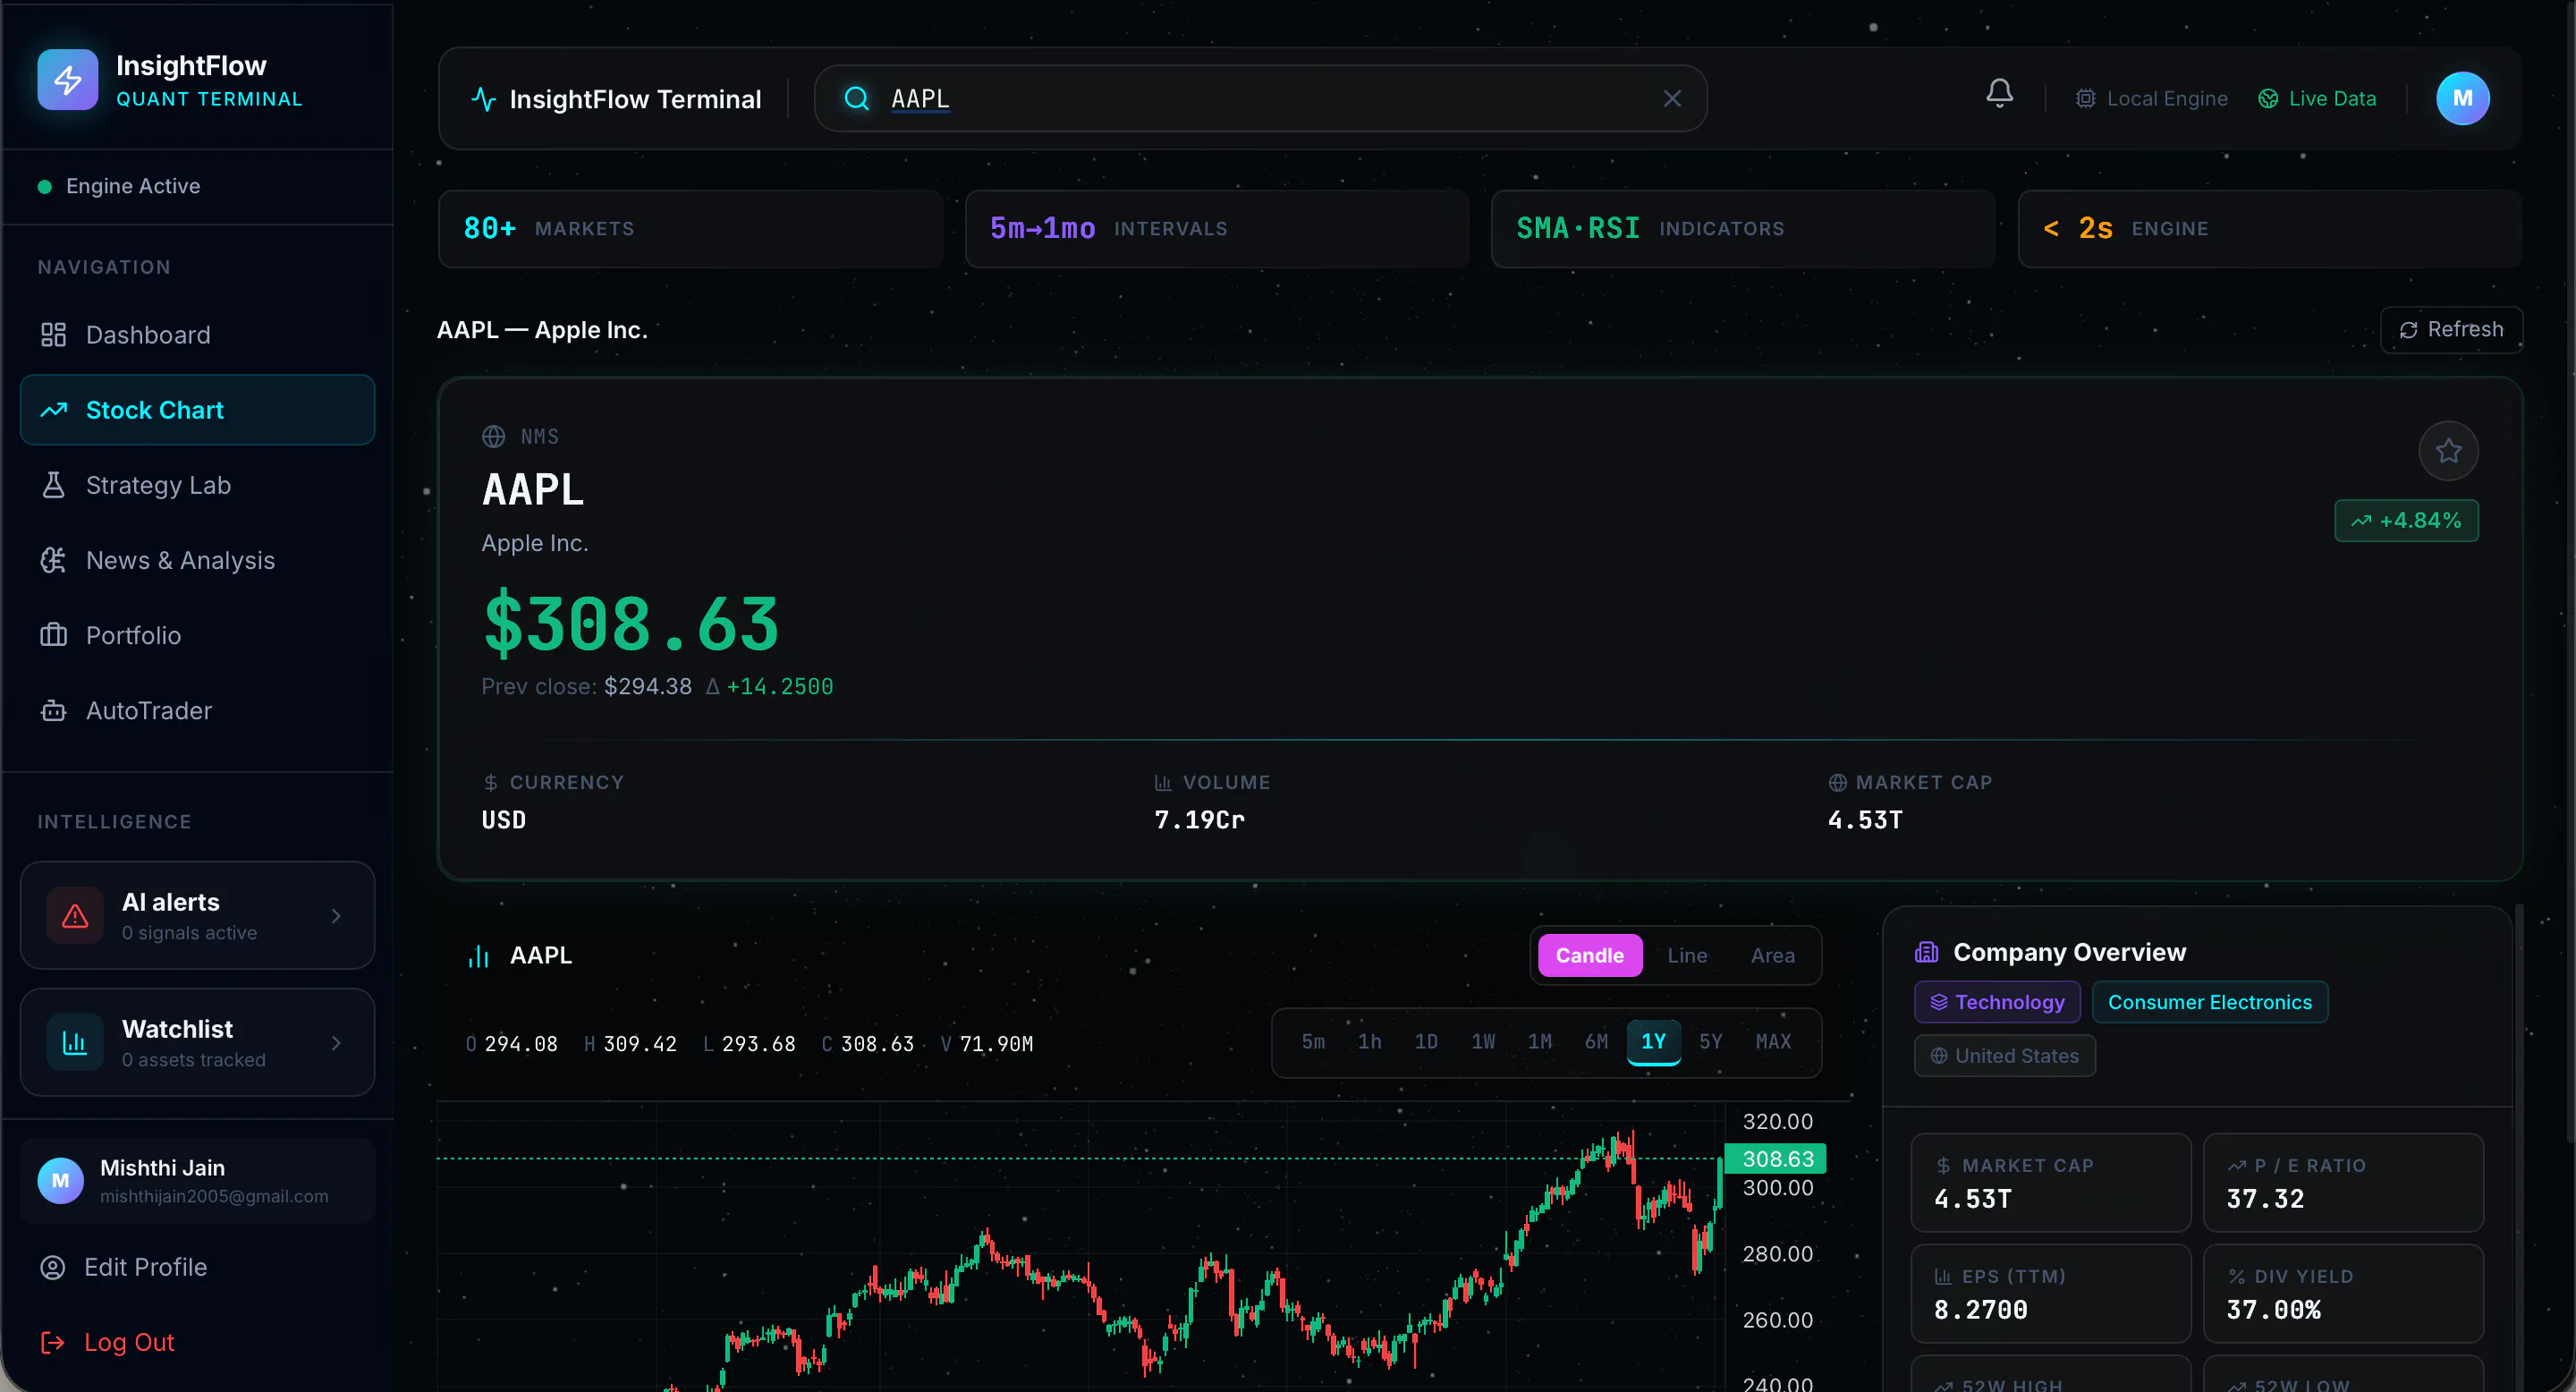Screen dimensions: 2576x1392
Task: Open Portfolio navigation item
Action: 197,635
